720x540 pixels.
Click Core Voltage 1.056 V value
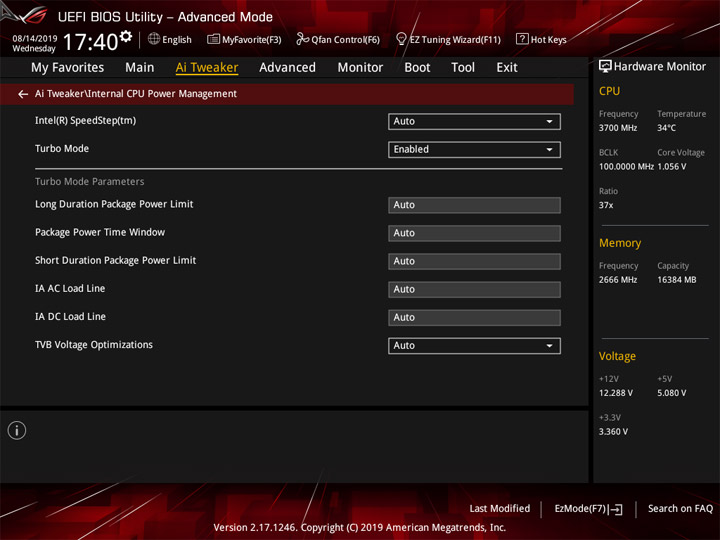tap(671, 167)
